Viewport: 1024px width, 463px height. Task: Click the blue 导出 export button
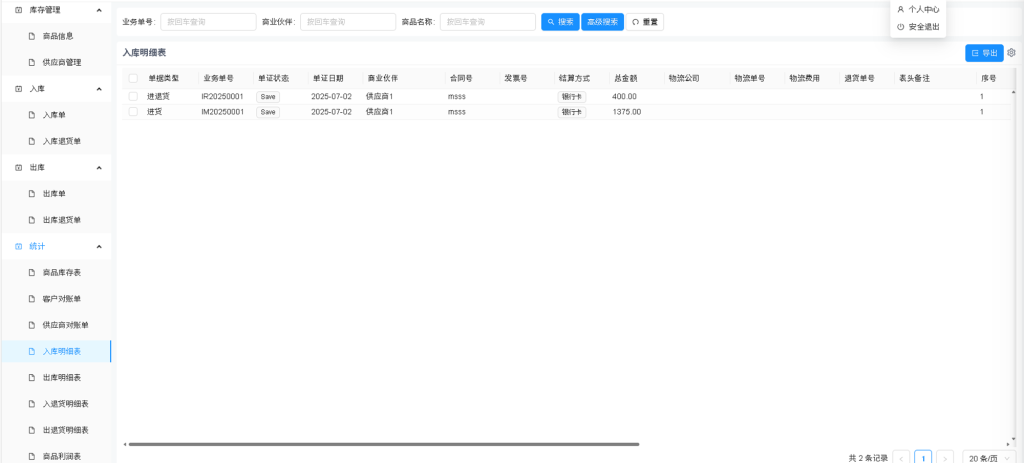coord(984,53)
